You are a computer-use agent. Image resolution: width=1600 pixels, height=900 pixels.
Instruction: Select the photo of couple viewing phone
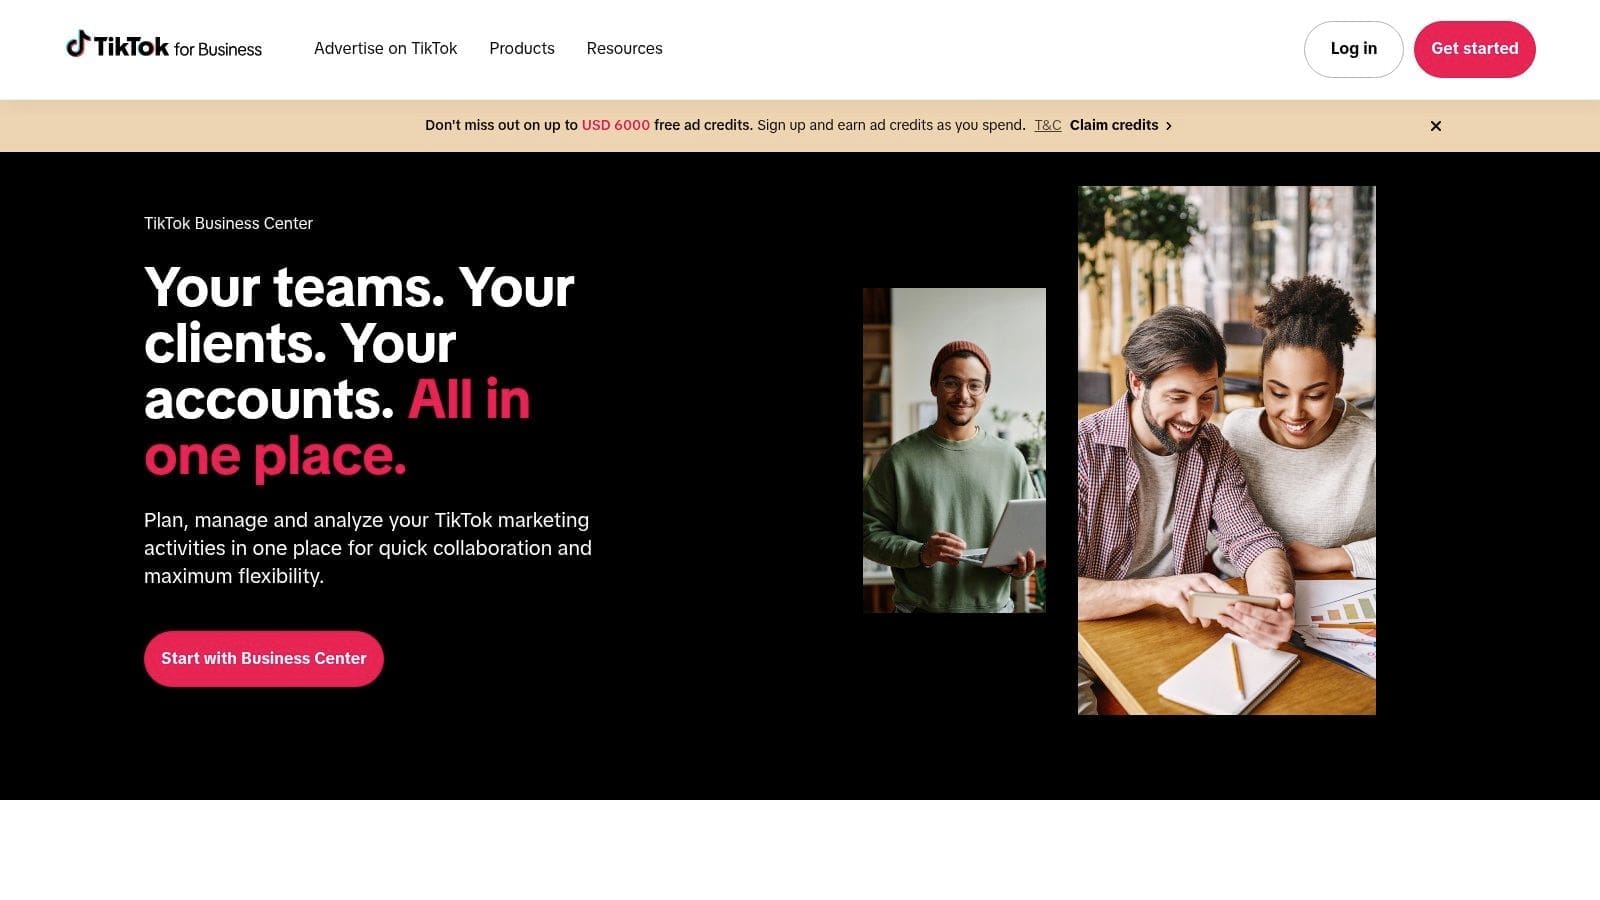coord(1227,450)
